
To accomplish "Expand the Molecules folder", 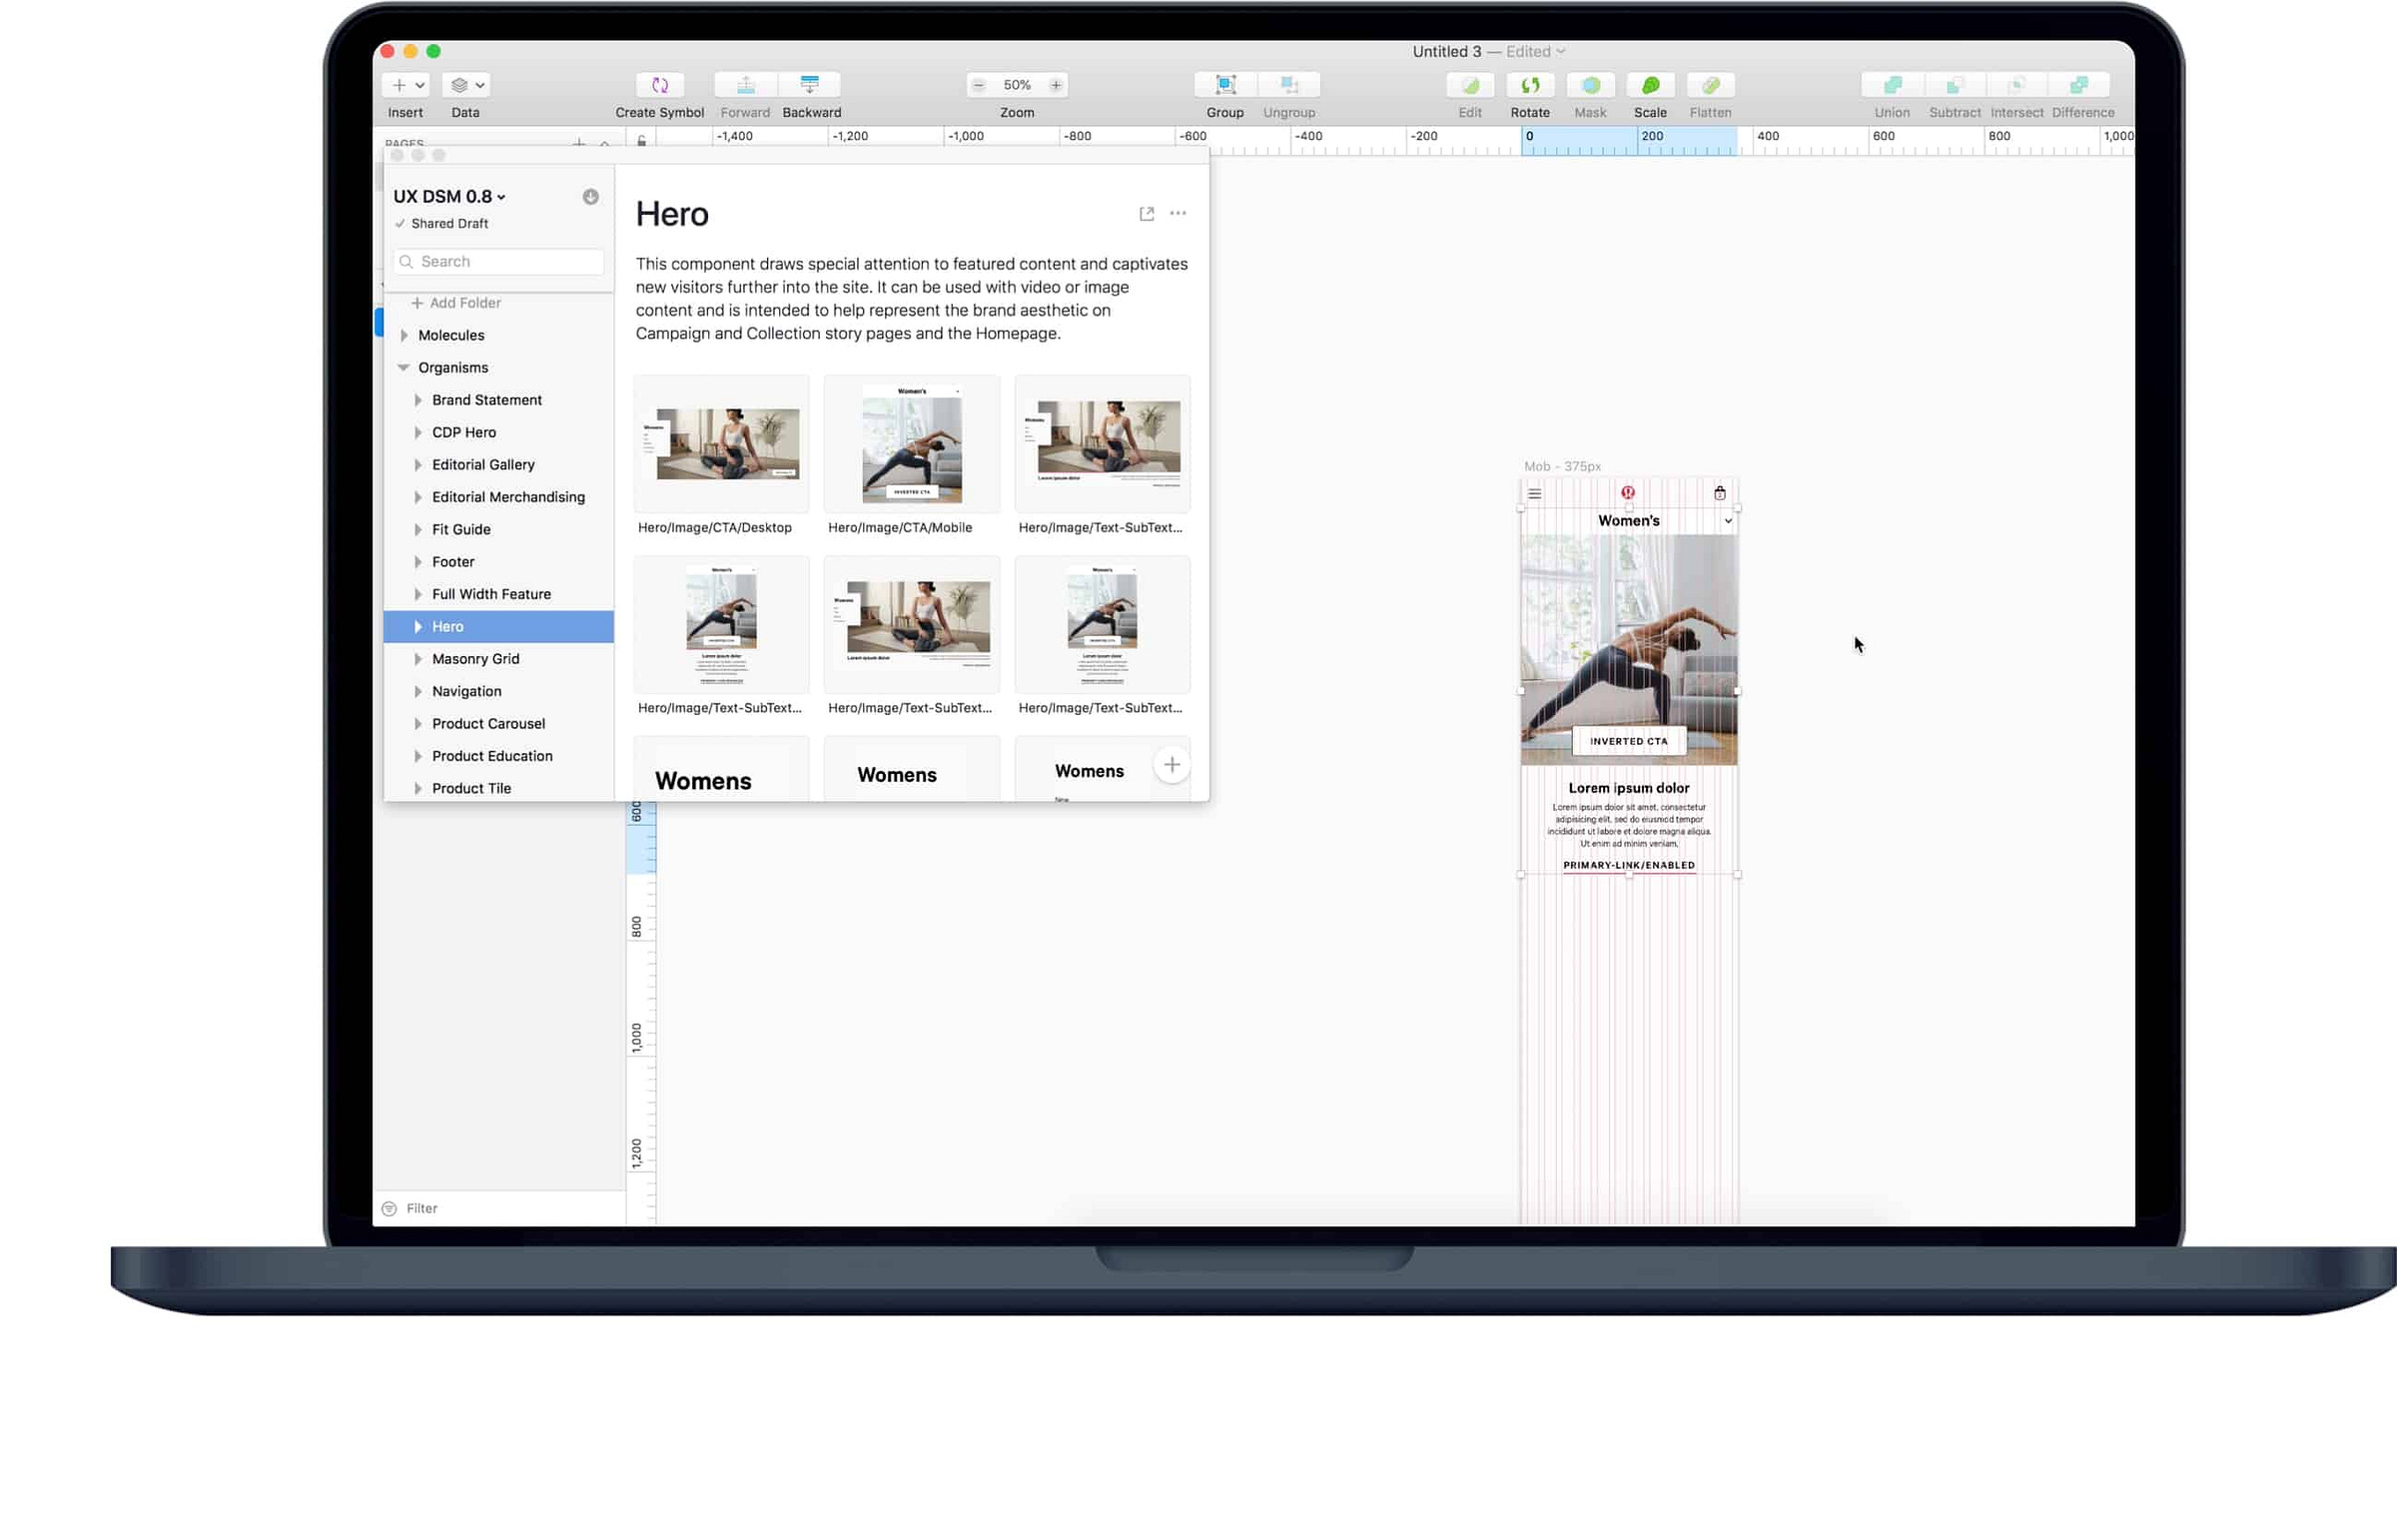I will [x=404, y=335].
